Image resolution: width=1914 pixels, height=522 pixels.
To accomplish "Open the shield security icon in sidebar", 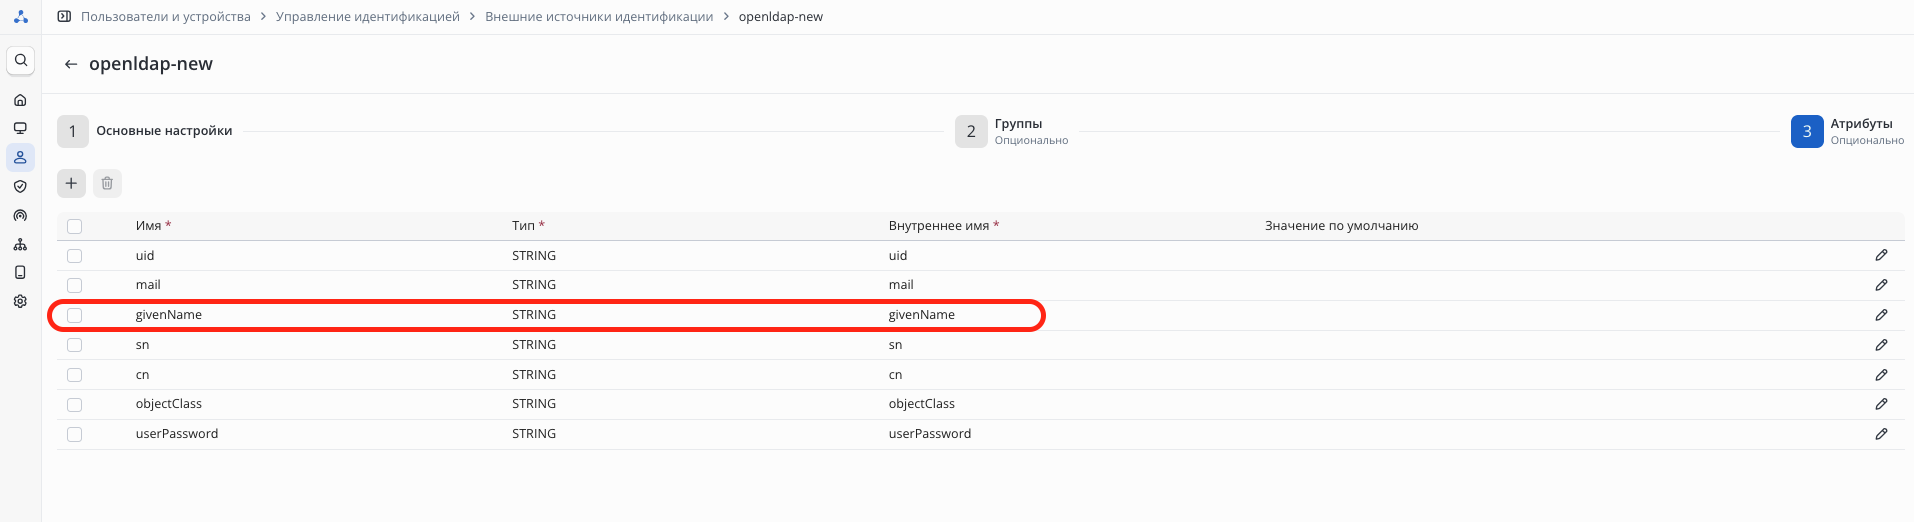I will tap(20, 186).
